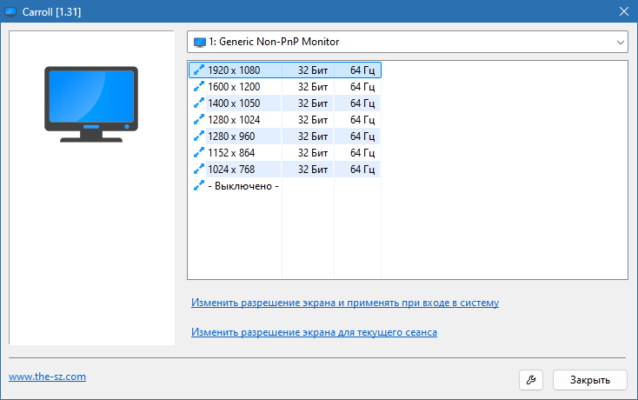Image resolution: width=638 pixels, height=400 pixels.
Task: Click the resize icon beside 1152 x 864
Action: tap(199, 153)
